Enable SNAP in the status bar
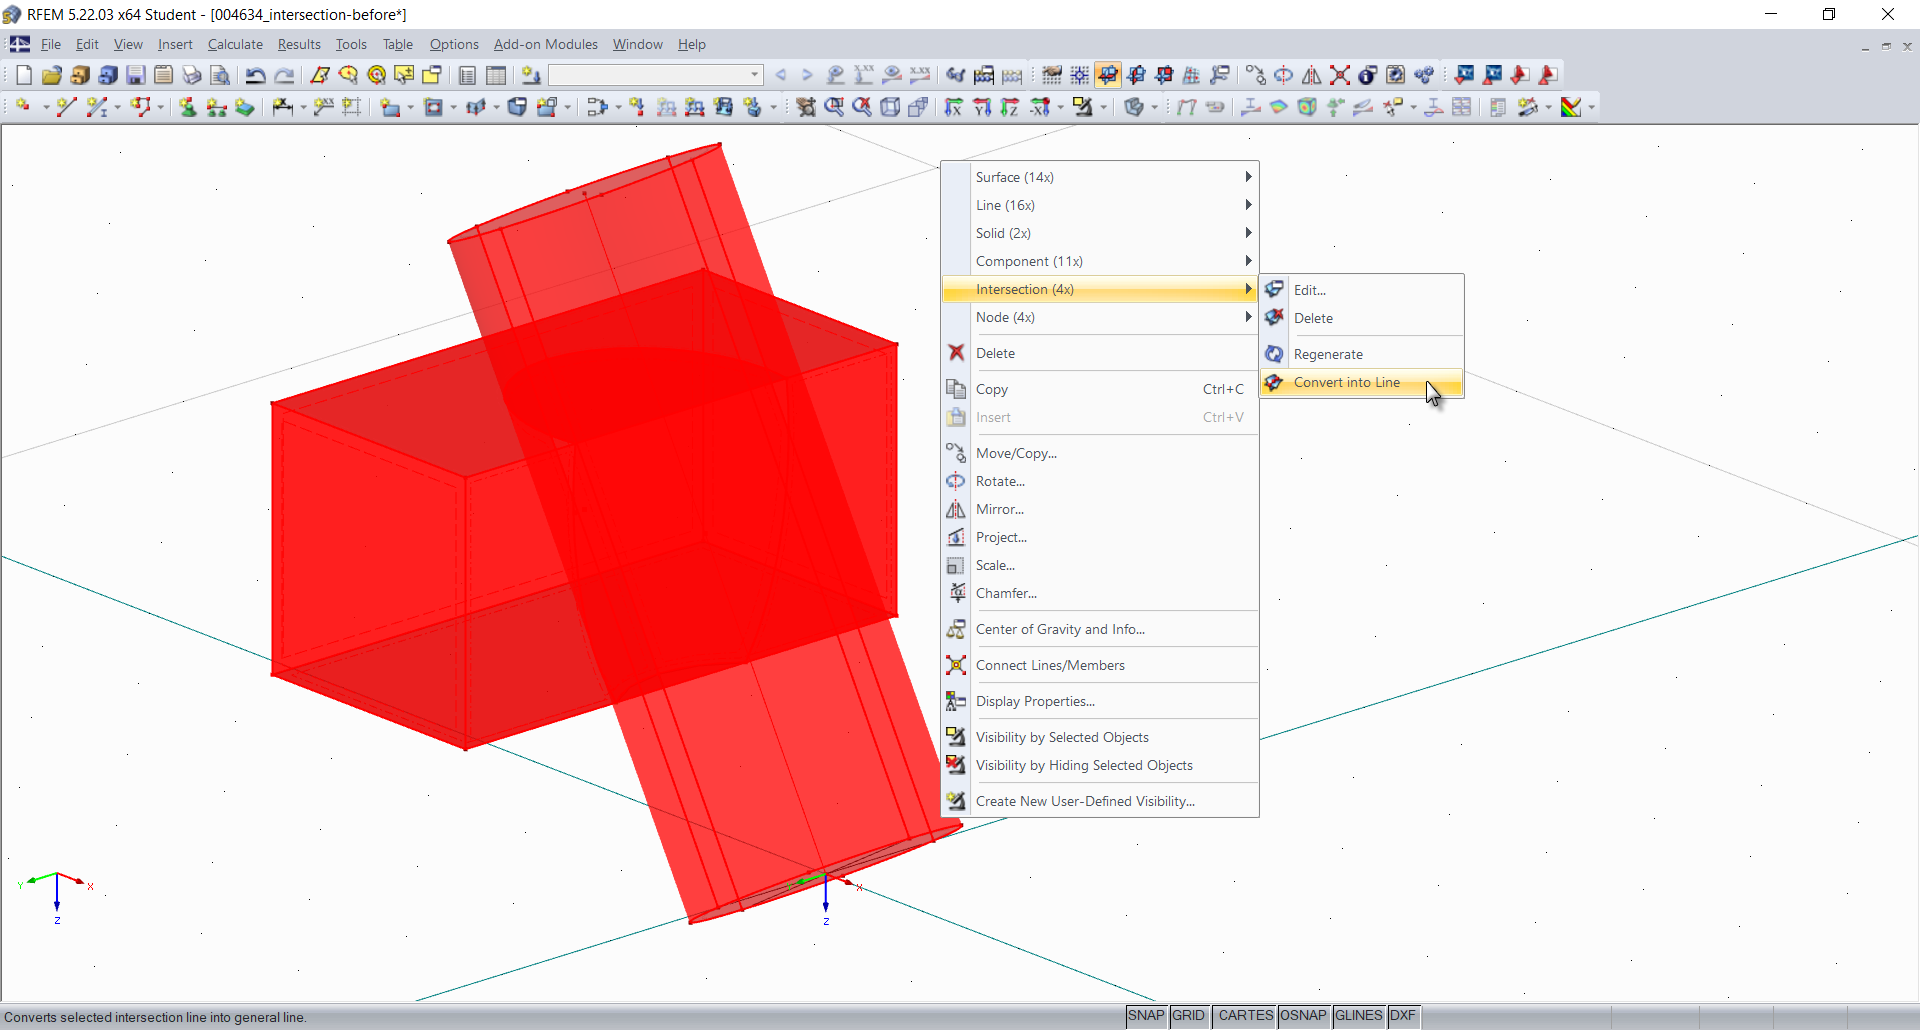 point(1146,1016)
